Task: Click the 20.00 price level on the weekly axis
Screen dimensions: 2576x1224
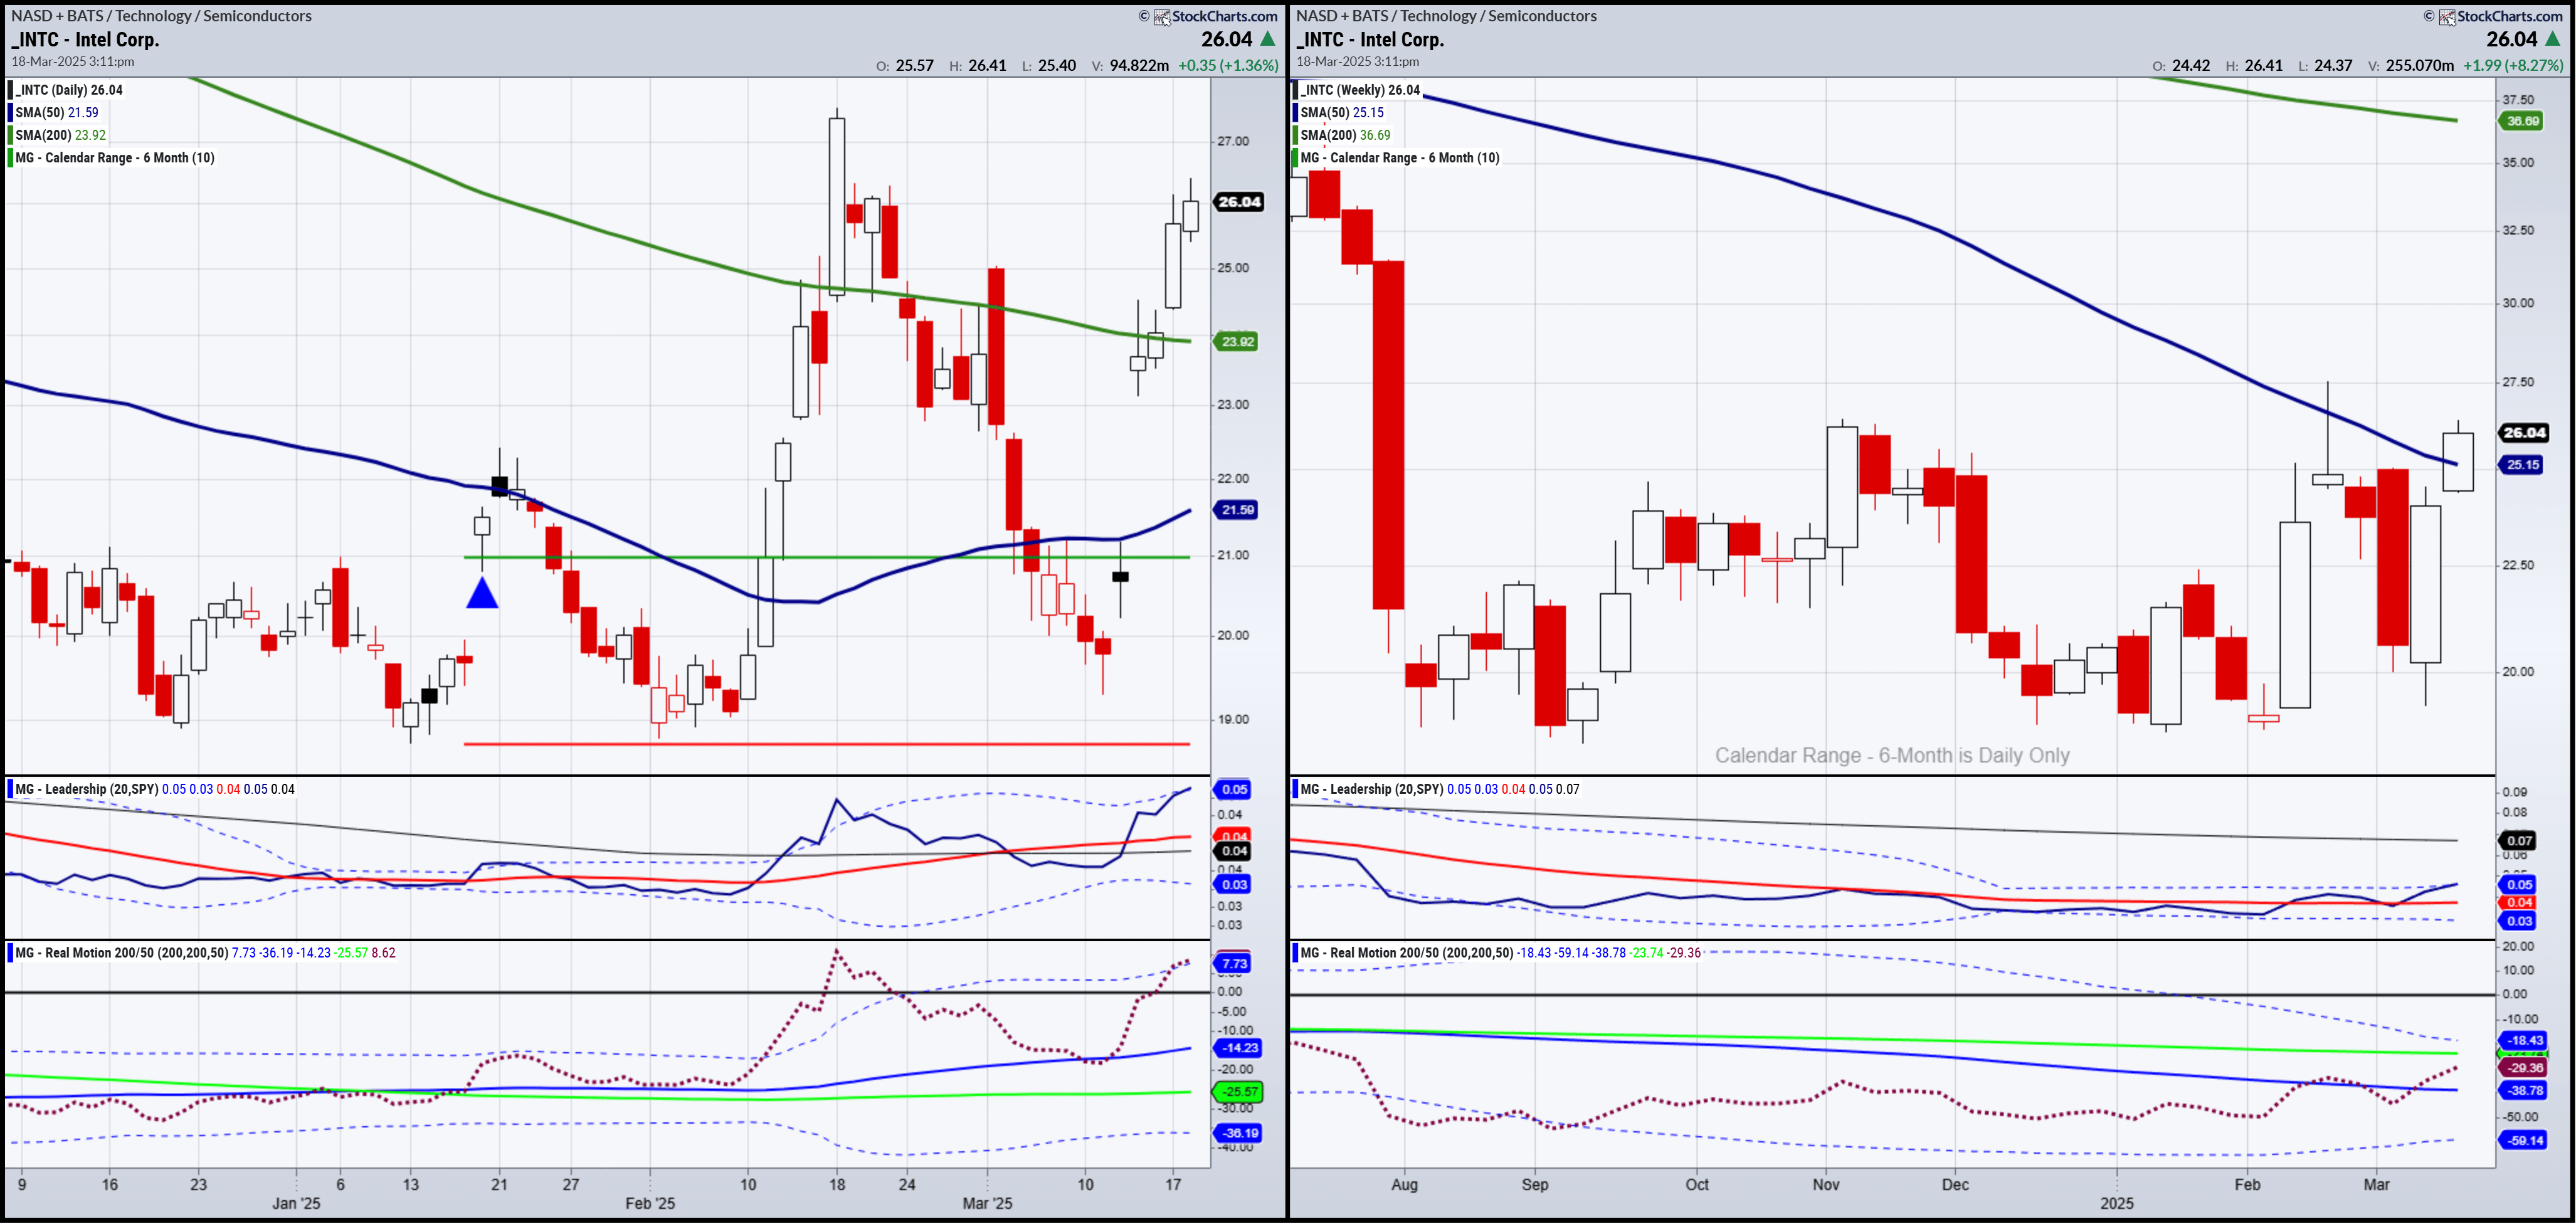Action: (x=2518, y=672)
